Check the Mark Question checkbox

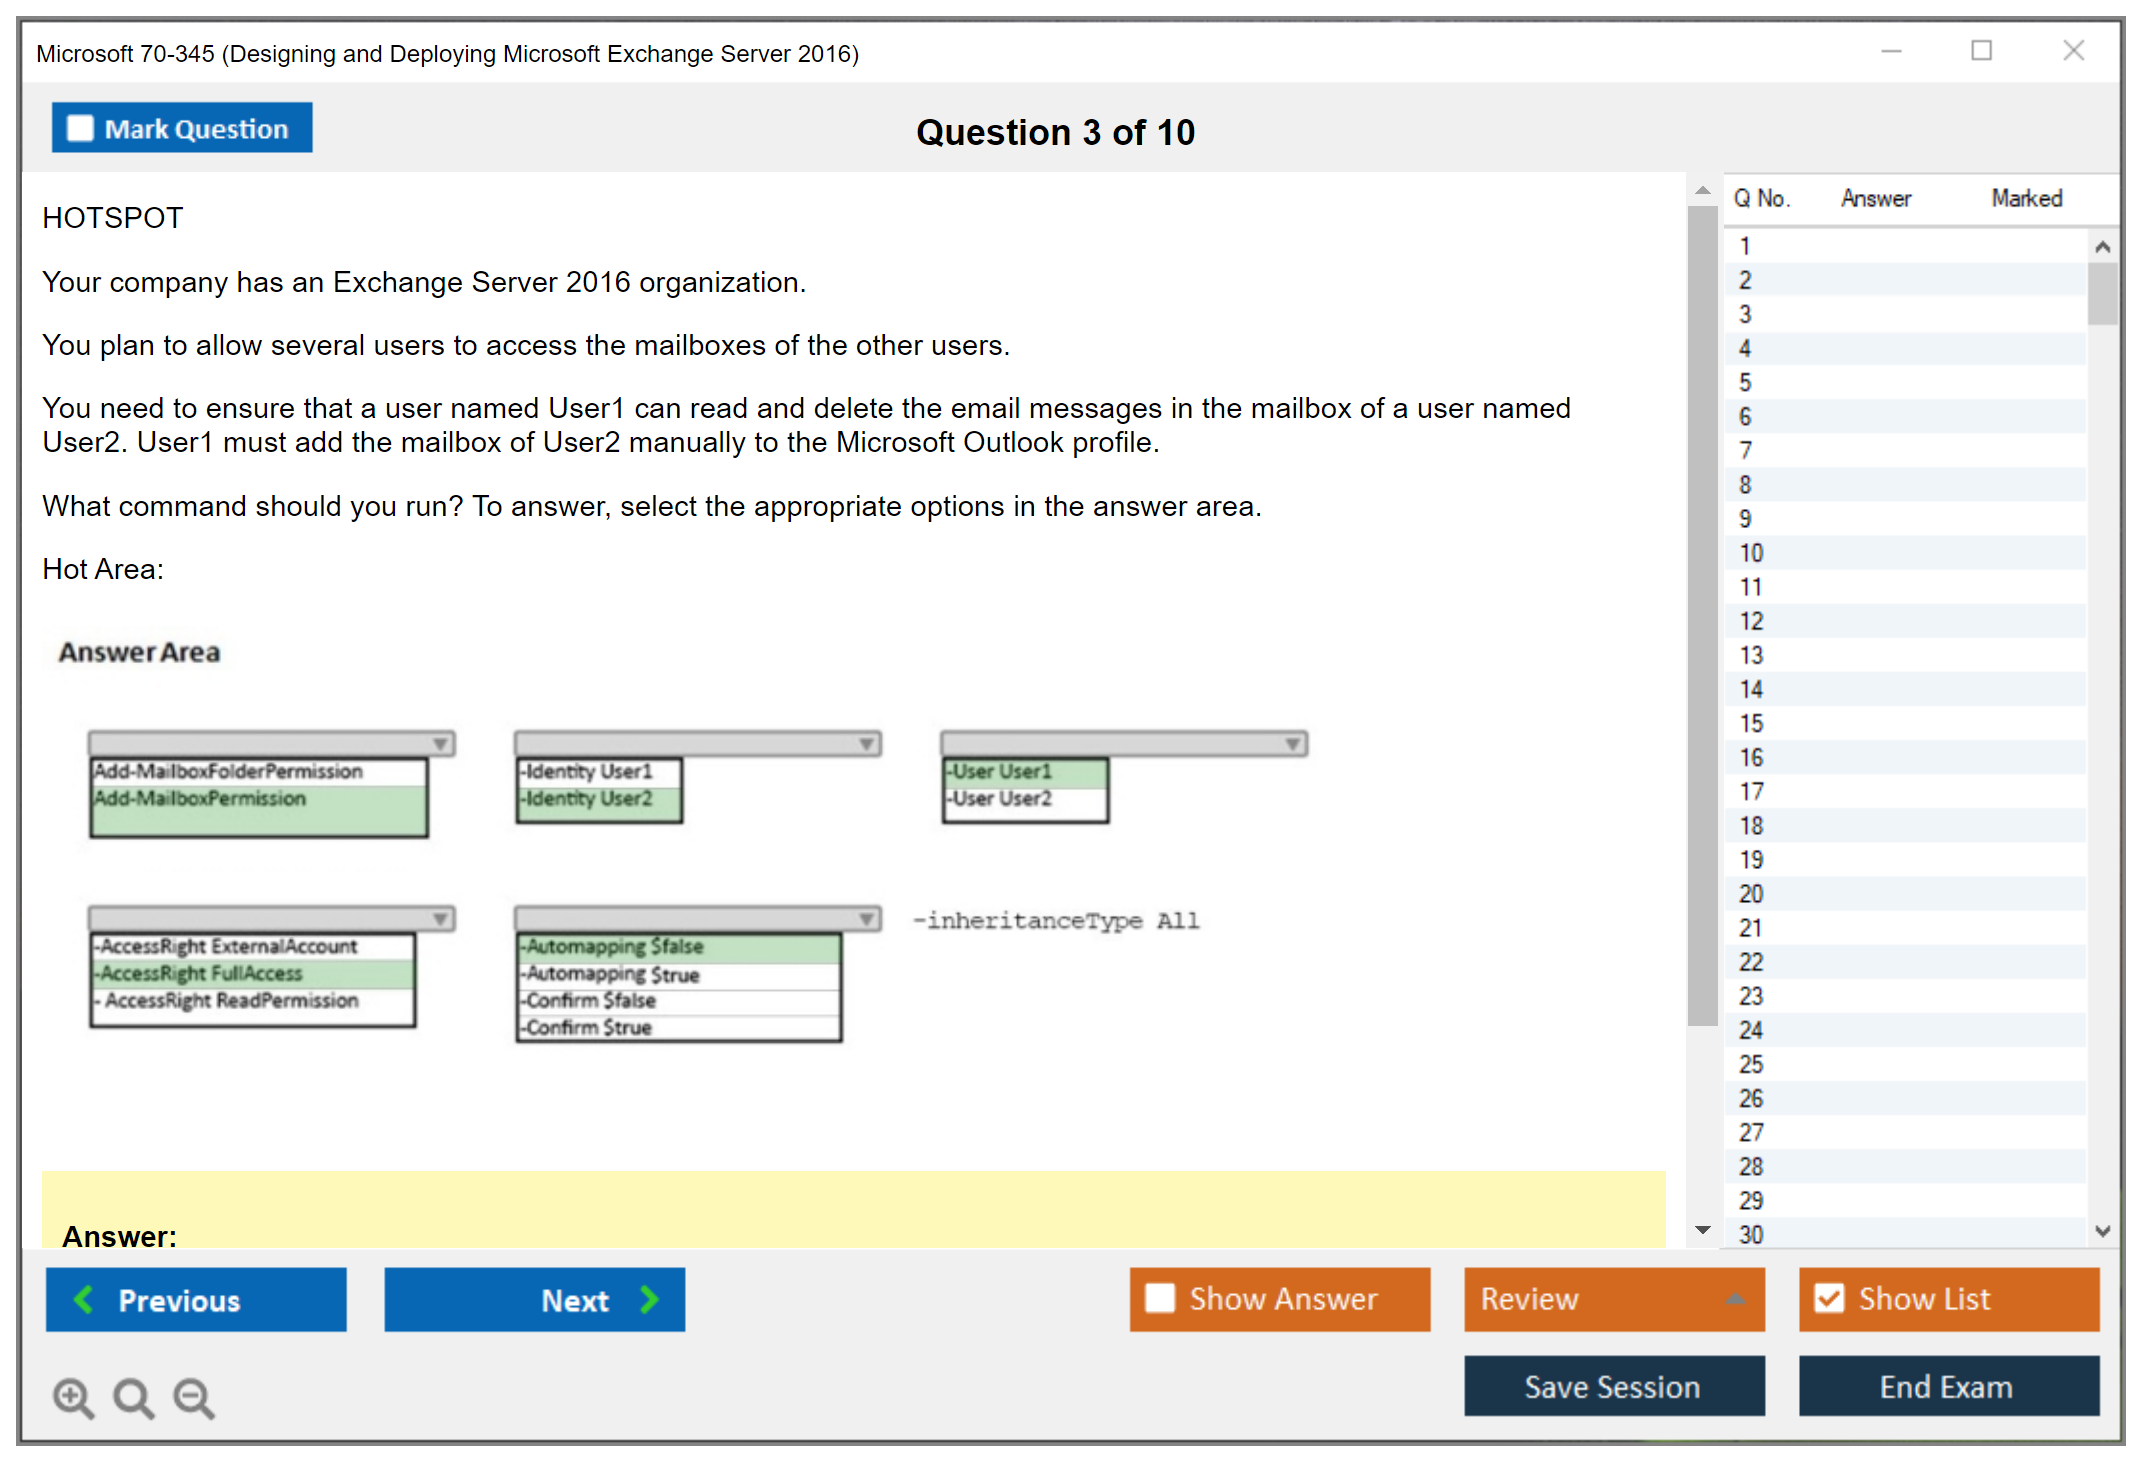(80, 129)
